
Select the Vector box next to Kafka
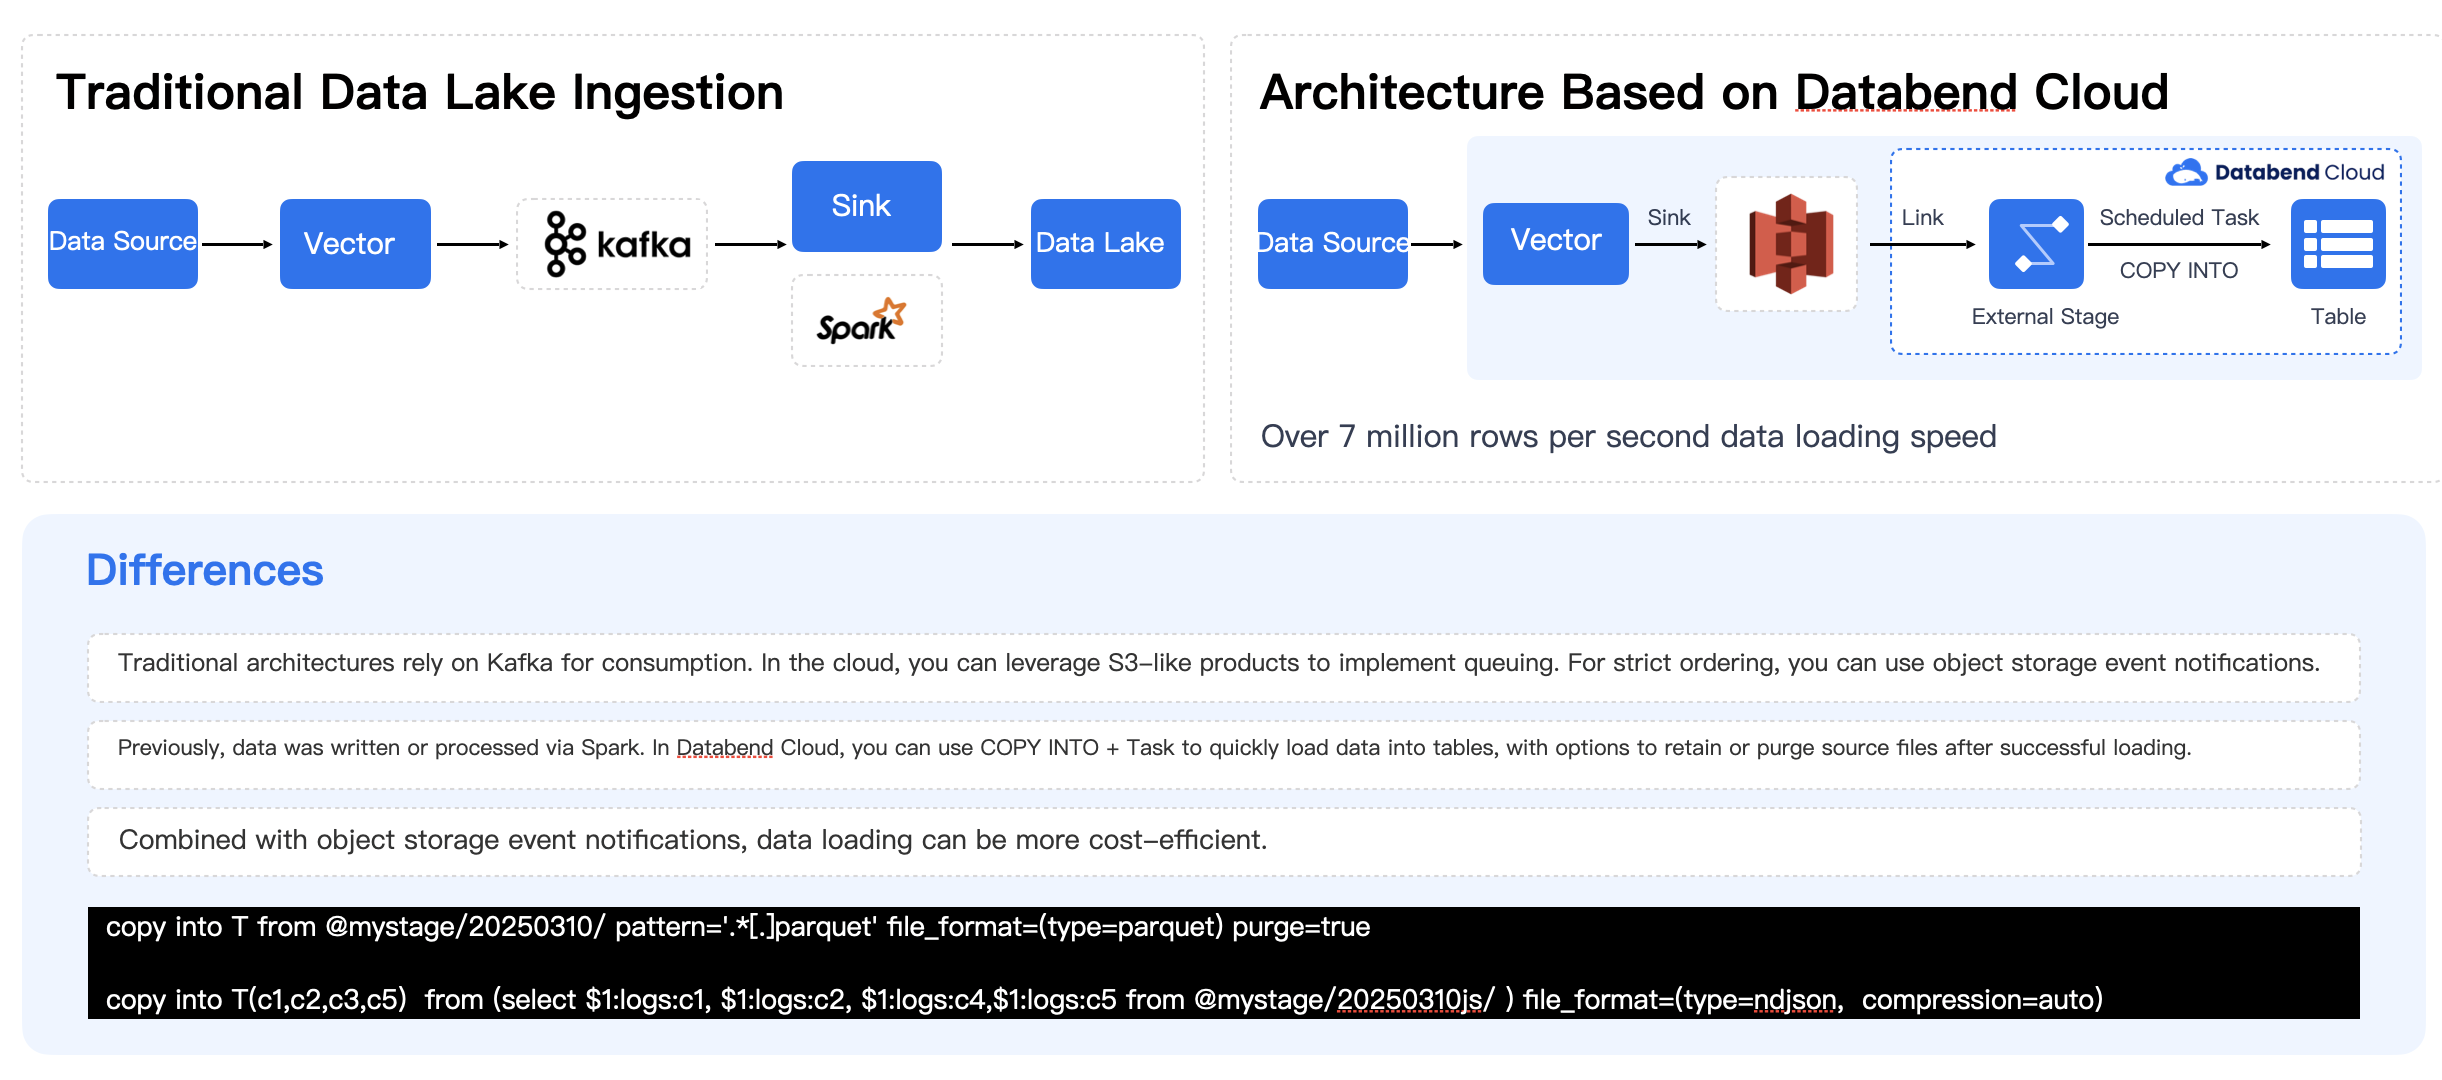tap(355, 243)
